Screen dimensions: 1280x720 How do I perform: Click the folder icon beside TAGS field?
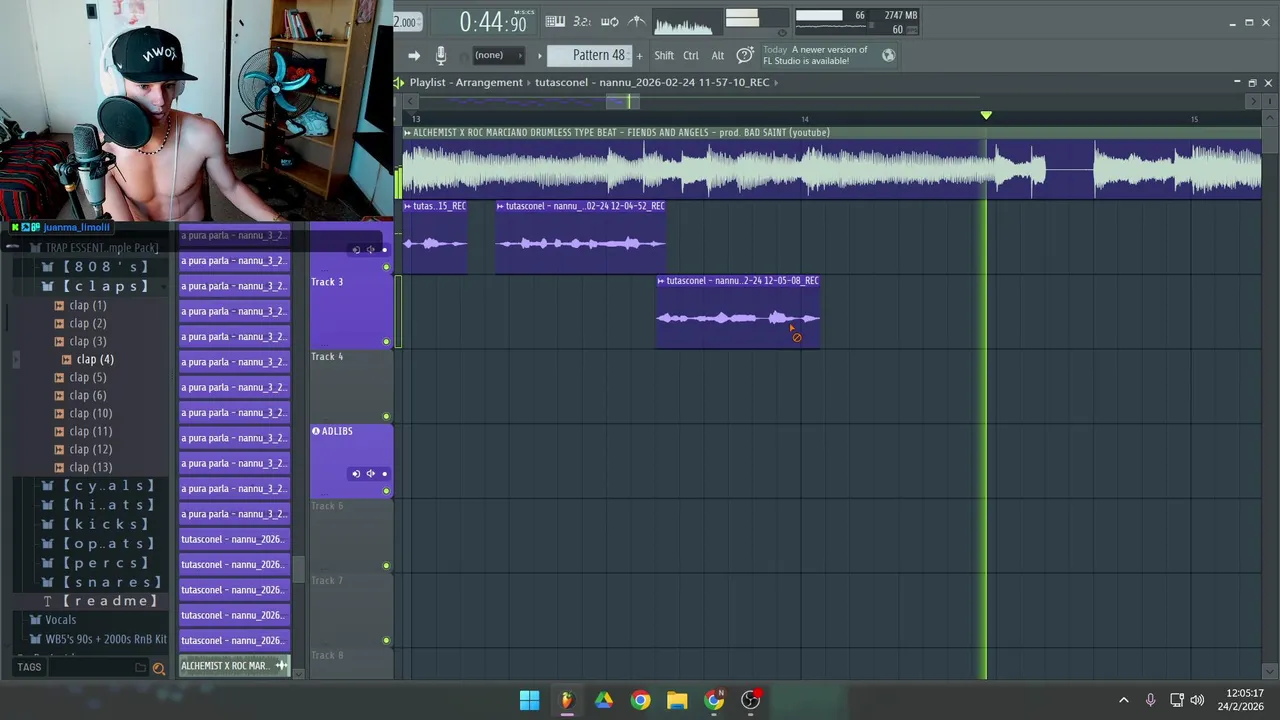[140, 668]
